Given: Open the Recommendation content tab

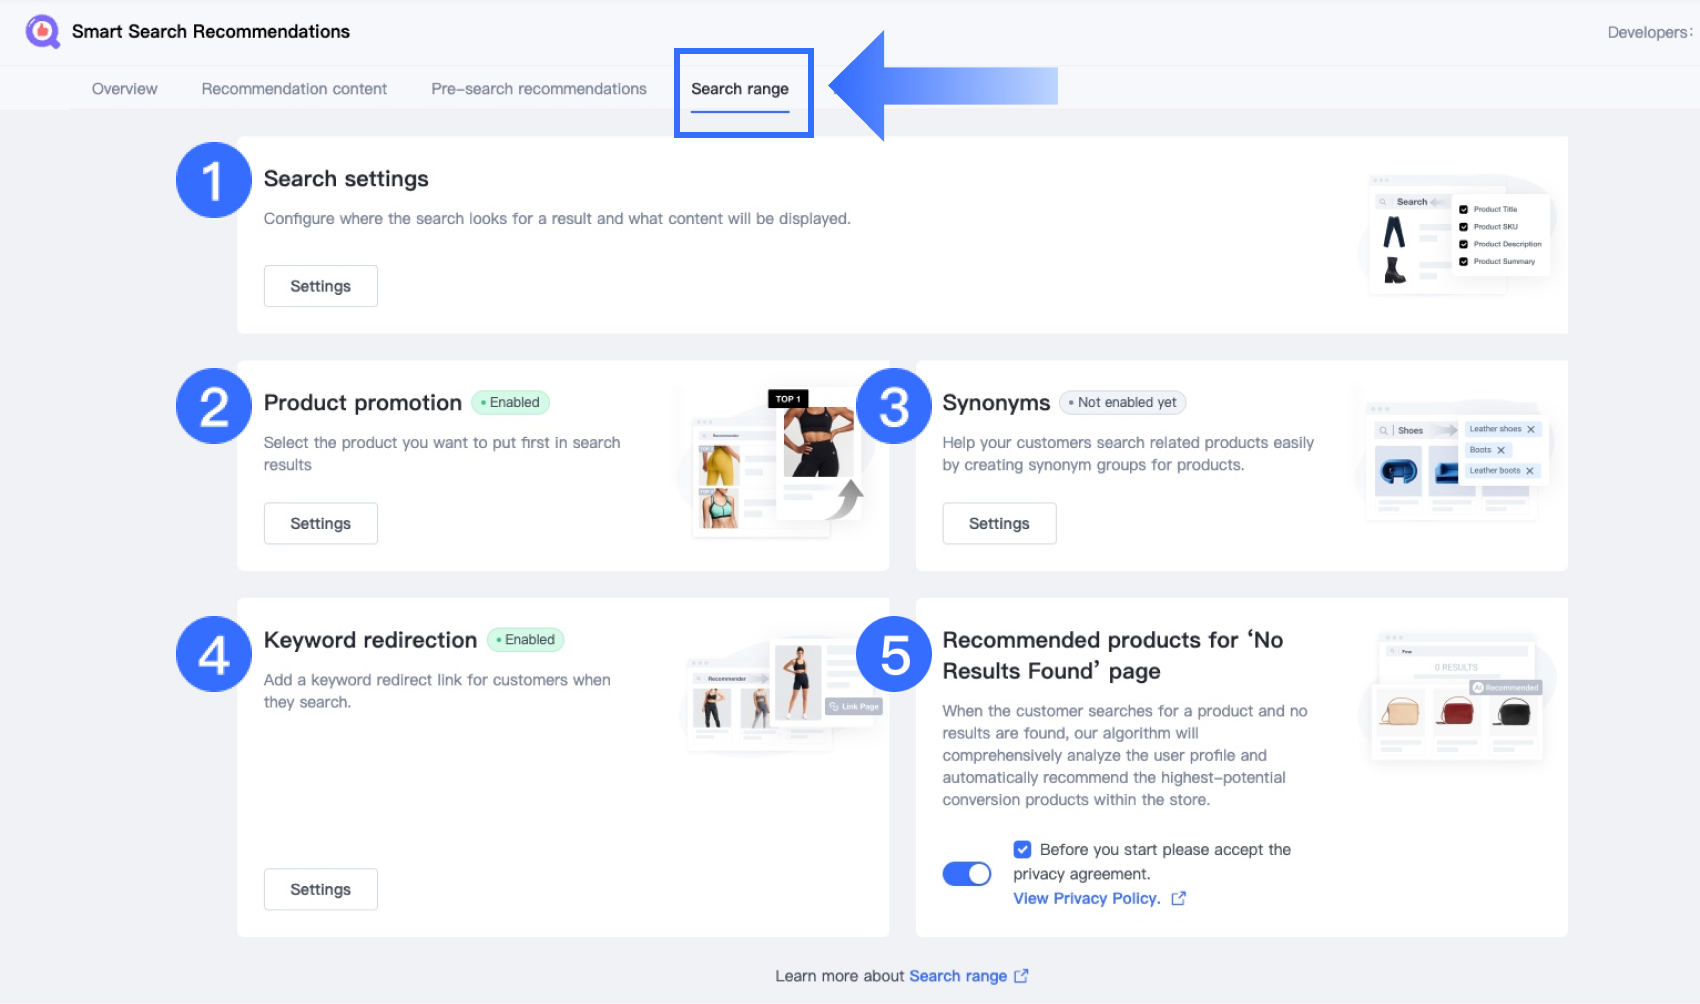Looking at the screenshot, I should pyautogui.click(x=294, y=89).
